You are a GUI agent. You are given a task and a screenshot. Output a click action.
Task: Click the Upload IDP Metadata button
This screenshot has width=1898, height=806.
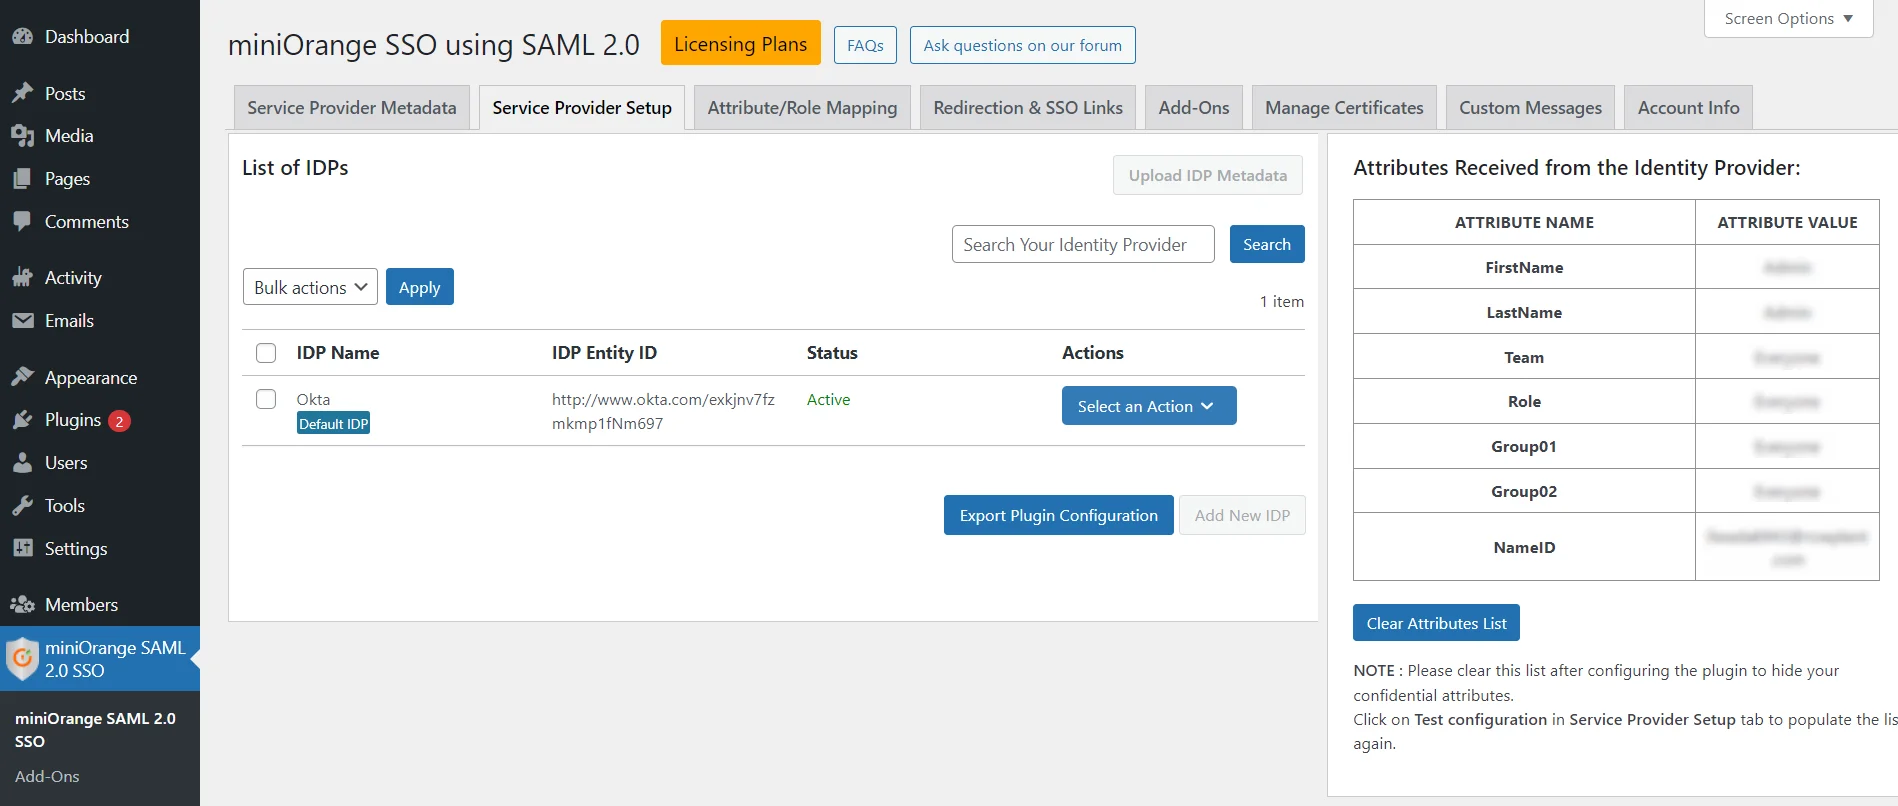tap(1208, 175)
